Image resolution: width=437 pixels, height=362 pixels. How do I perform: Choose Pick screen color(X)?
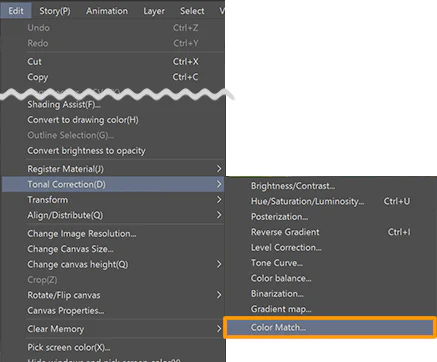tap(113, 347)
